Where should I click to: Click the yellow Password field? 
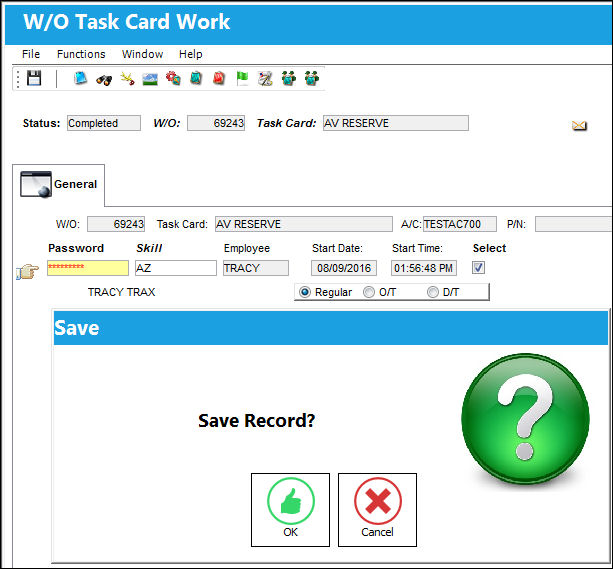click(x=88, y=268)
